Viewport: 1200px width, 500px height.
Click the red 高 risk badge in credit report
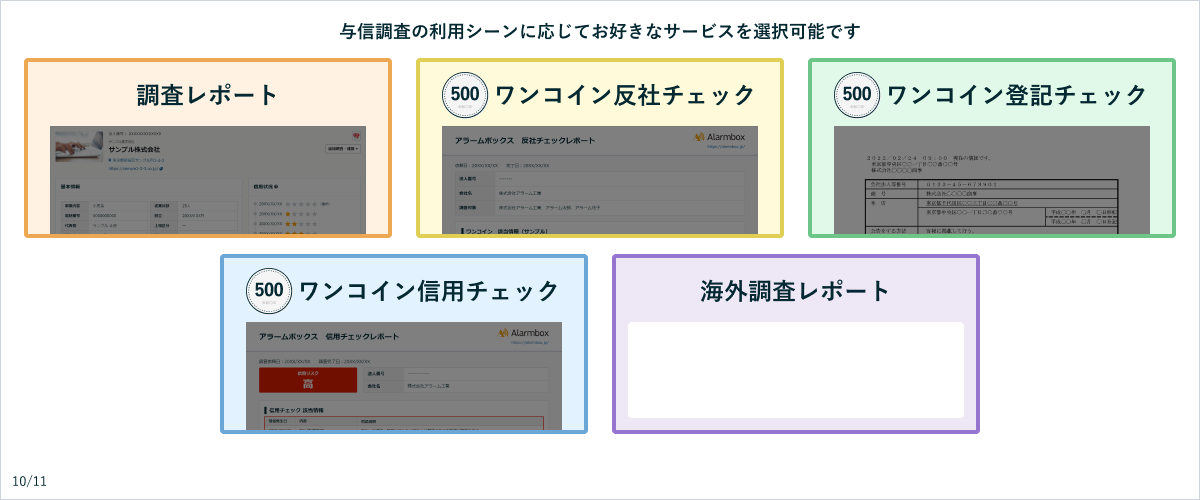[308, 380]
